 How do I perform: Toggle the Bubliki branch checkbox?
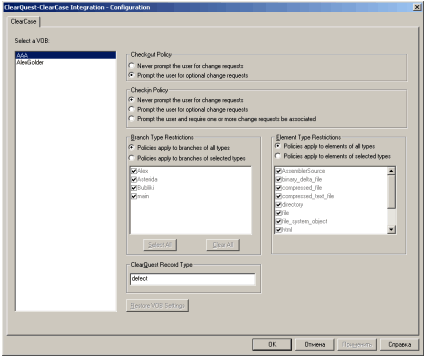pyautogui.click(x=134, y=188)
